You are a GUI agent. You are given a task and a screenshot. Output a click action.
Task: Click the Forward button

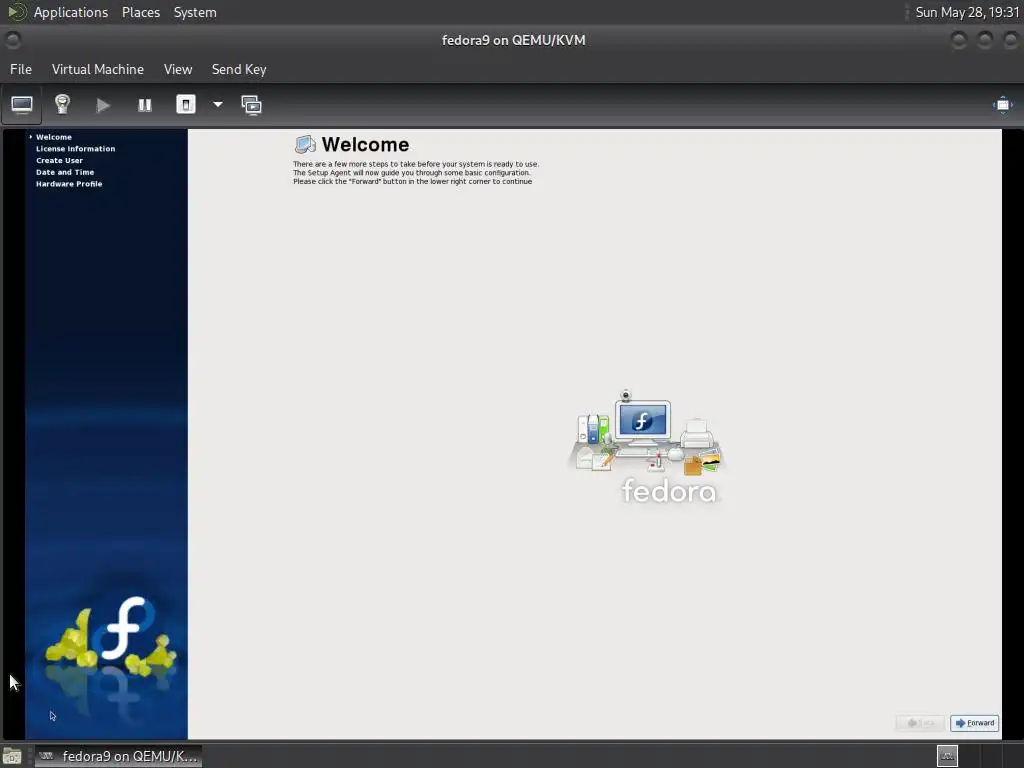point(974,723)
